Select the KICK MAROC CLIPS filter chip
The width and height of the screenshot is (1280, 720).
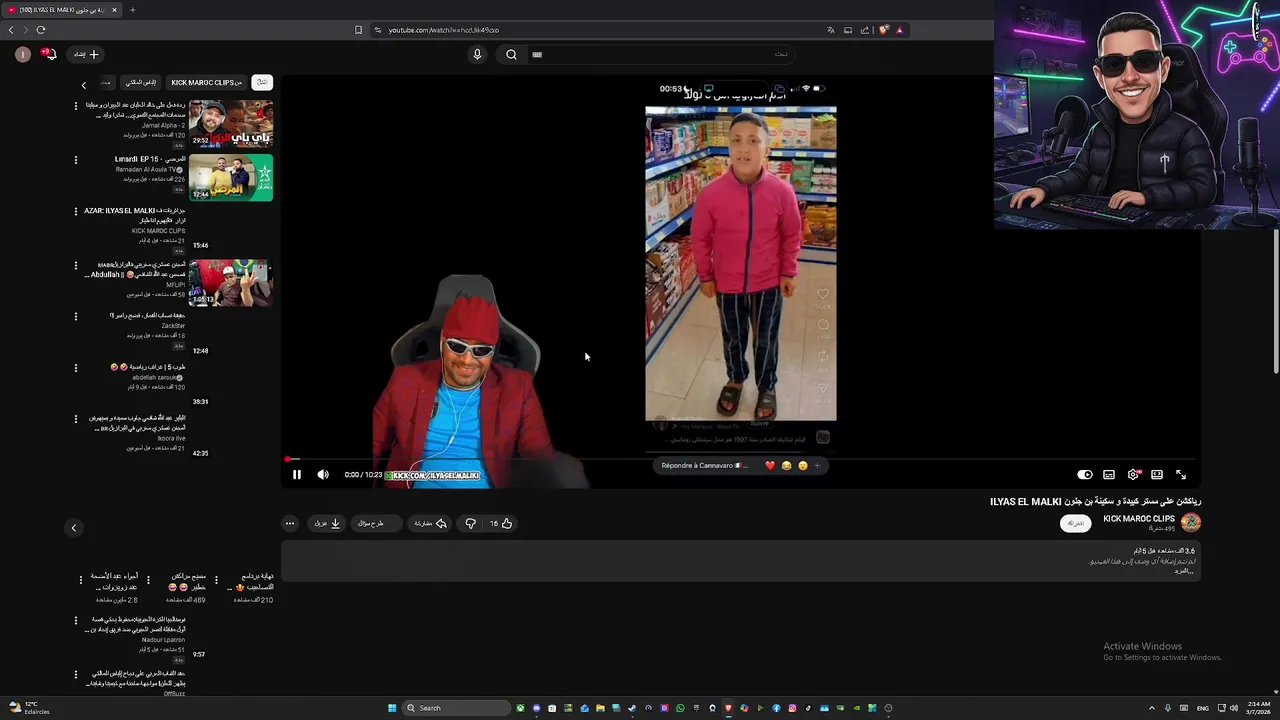coord(206,82)
